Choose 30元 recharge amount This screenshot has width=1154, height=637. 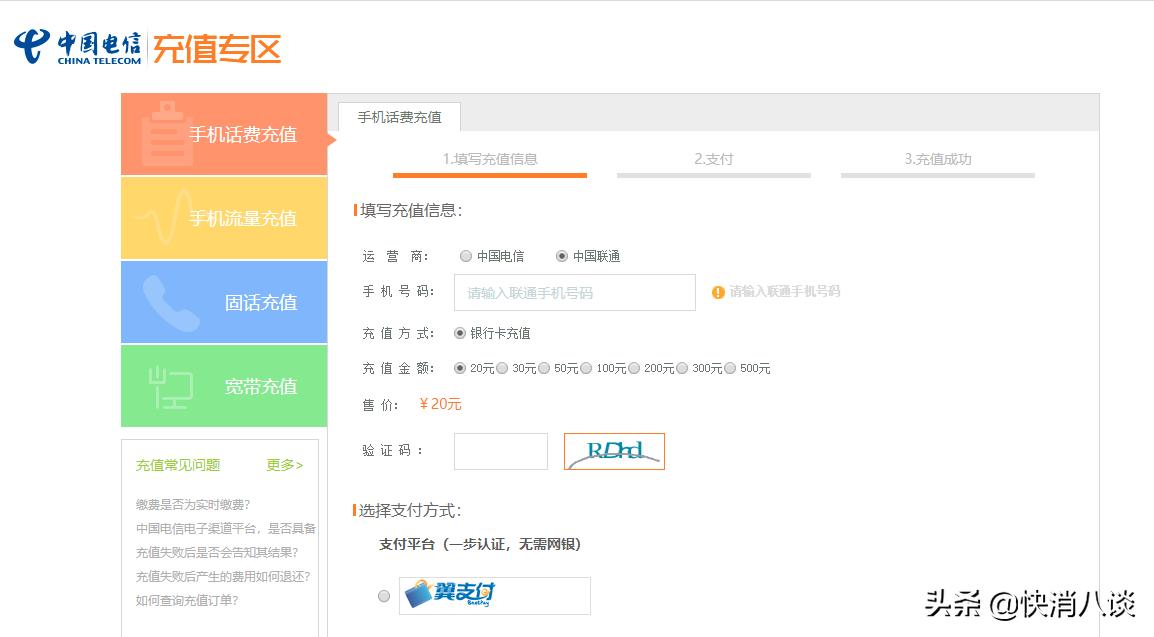point(502,368)
